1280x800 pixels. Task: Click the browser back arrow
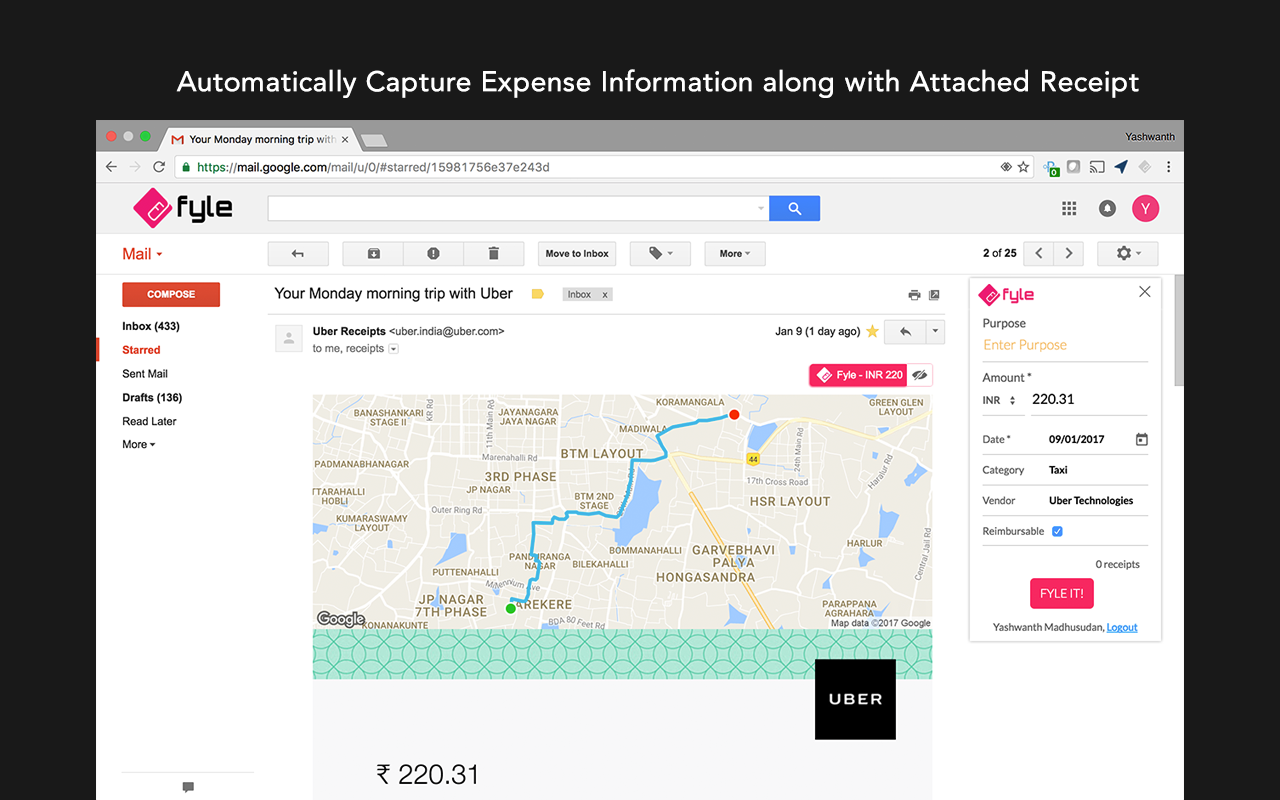[111, 167]
